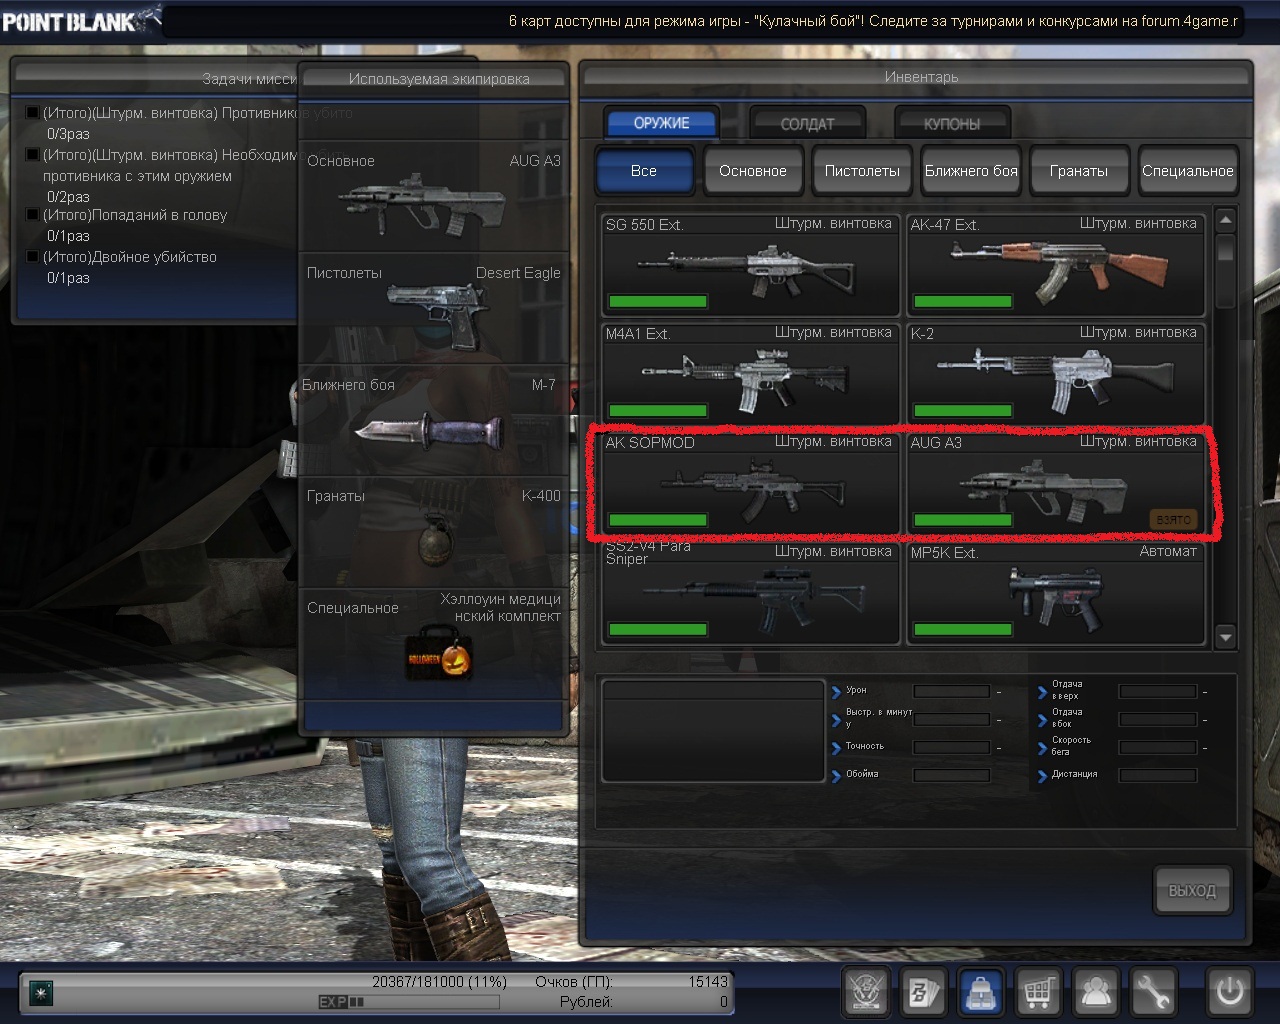The height and width of the screenshot is (1024, 1280).
Task: Click the scrolling news ticker text
Action: (x=873, y=21)
